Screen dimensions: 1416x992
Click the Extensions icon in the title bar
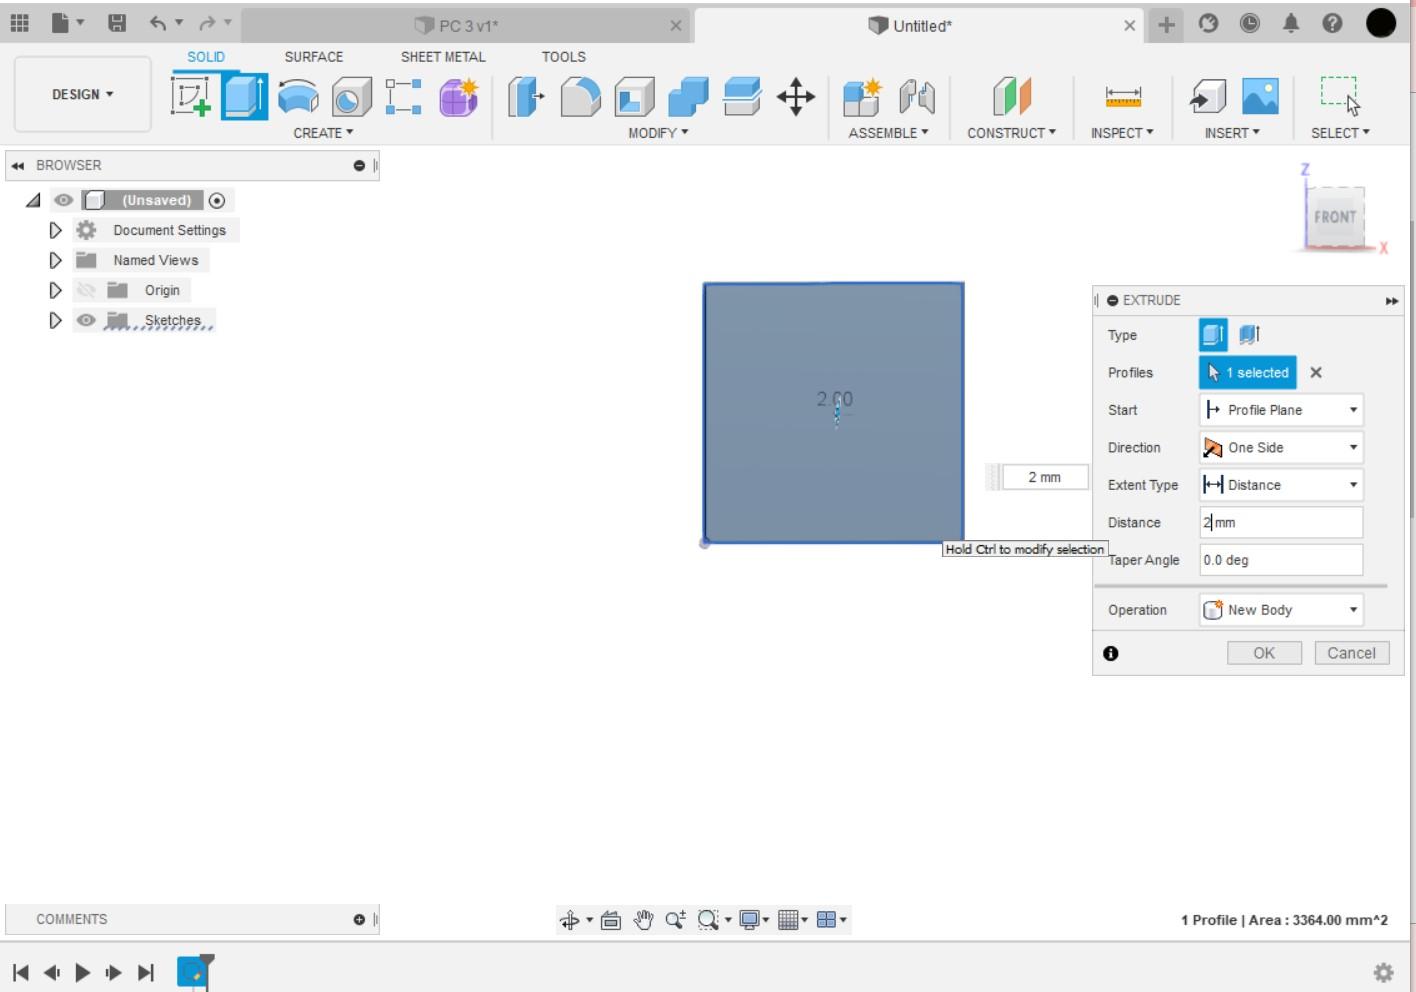1208,23
